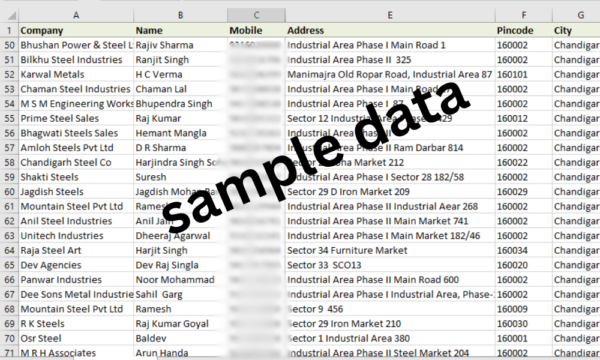Click pincode 160034 cell
600x360 pixels.
tap(523, 251)
